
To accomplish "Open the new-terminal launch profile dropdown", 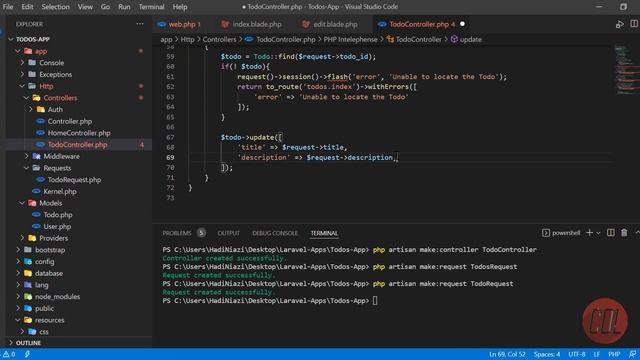I will tap(598, 233).
